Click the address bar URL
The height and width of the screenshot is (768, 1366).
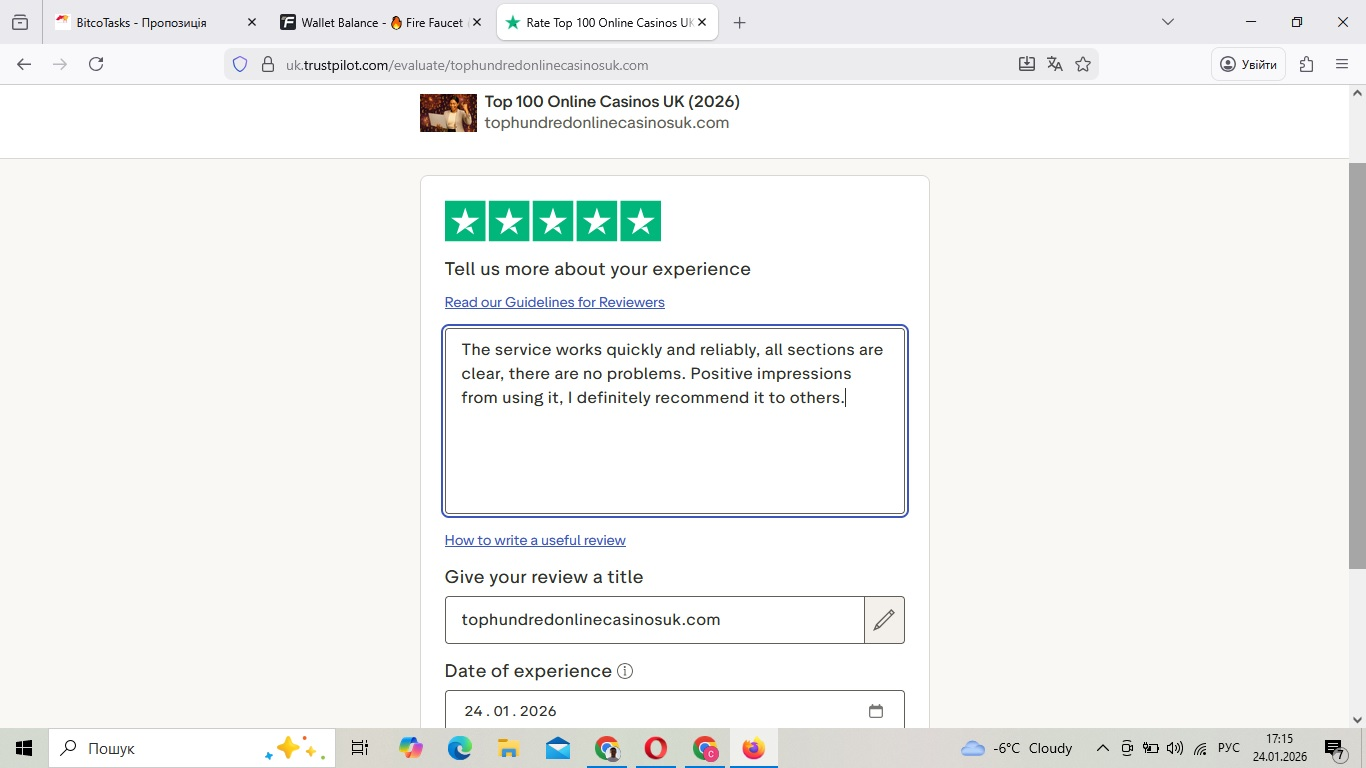(x=467, y=65)
